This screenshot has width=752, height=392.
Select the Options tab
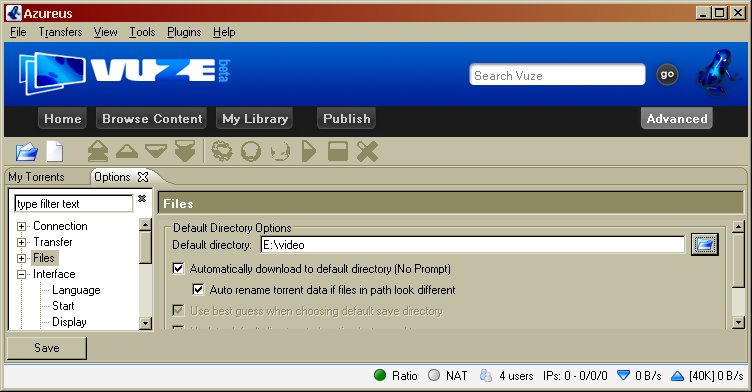pos(112,177)
